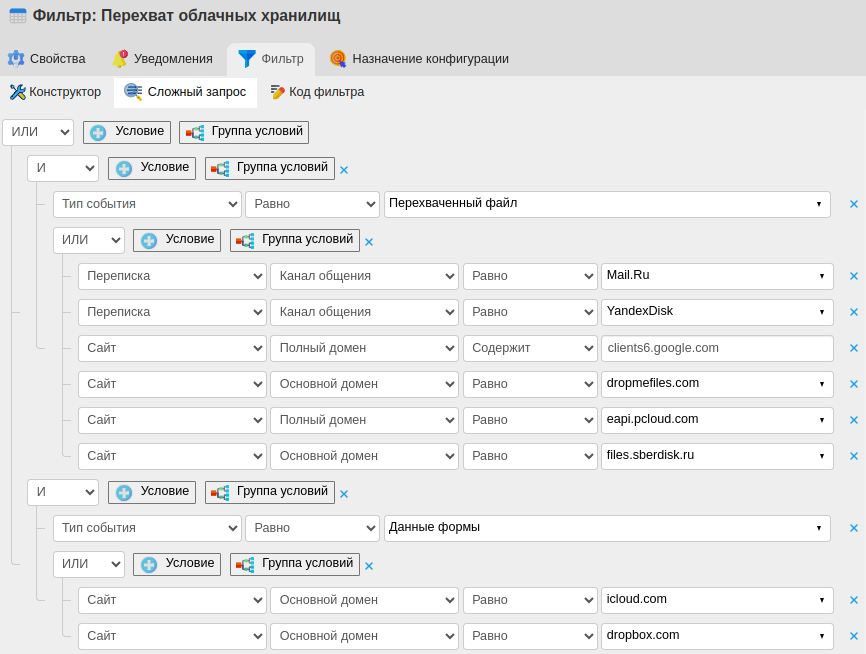Remove the ИЛИ group under Перехваченный файл
Image resolution: width=866 pixels, height=654 pixels.
click(369, 242)
